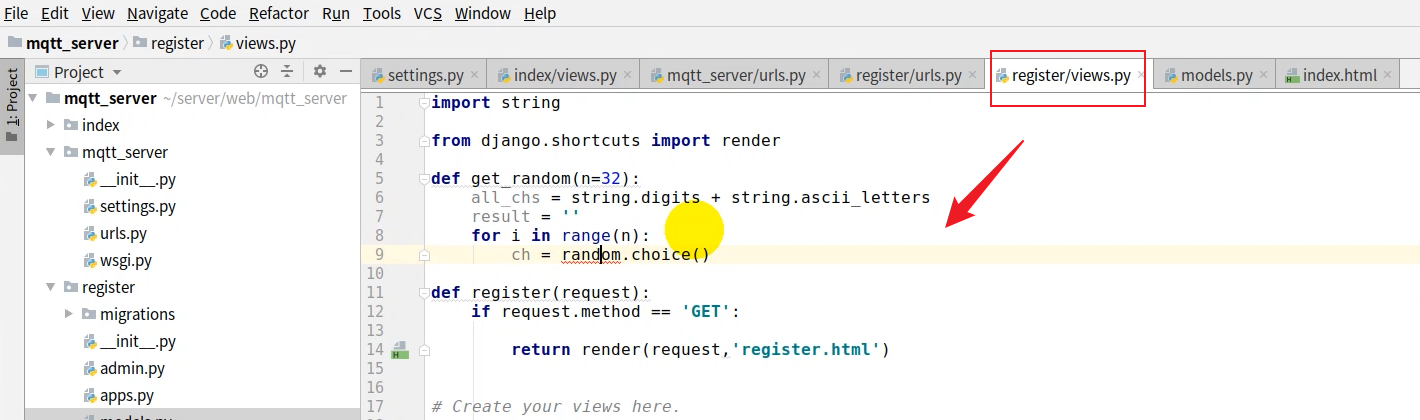Open the VCS menu

click(x=428, y=14)
